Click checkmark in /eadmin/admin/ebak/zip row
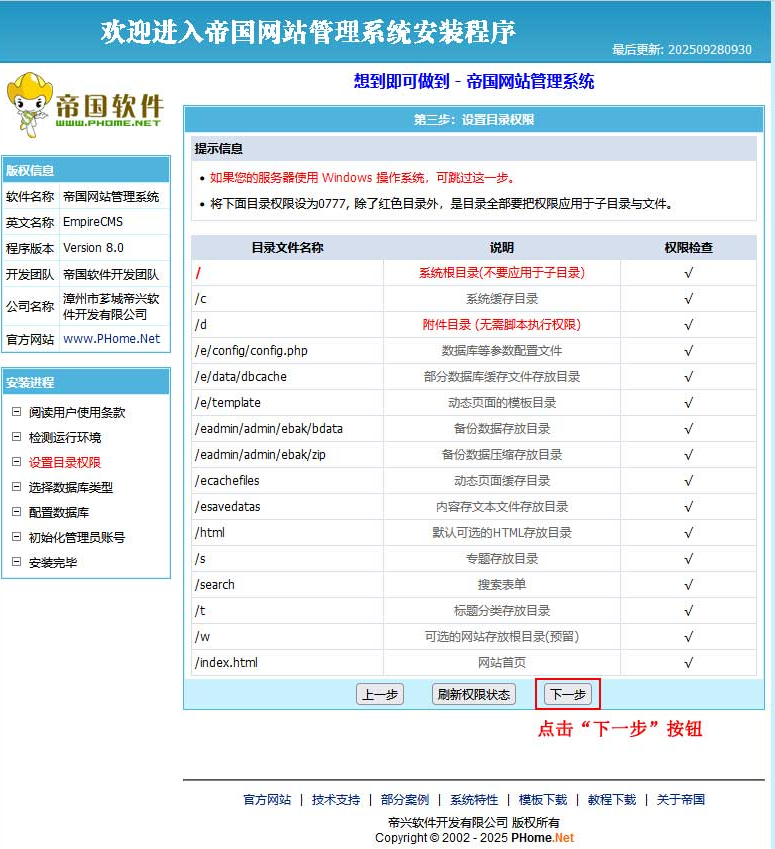The image size is (775, 849). 688,455
